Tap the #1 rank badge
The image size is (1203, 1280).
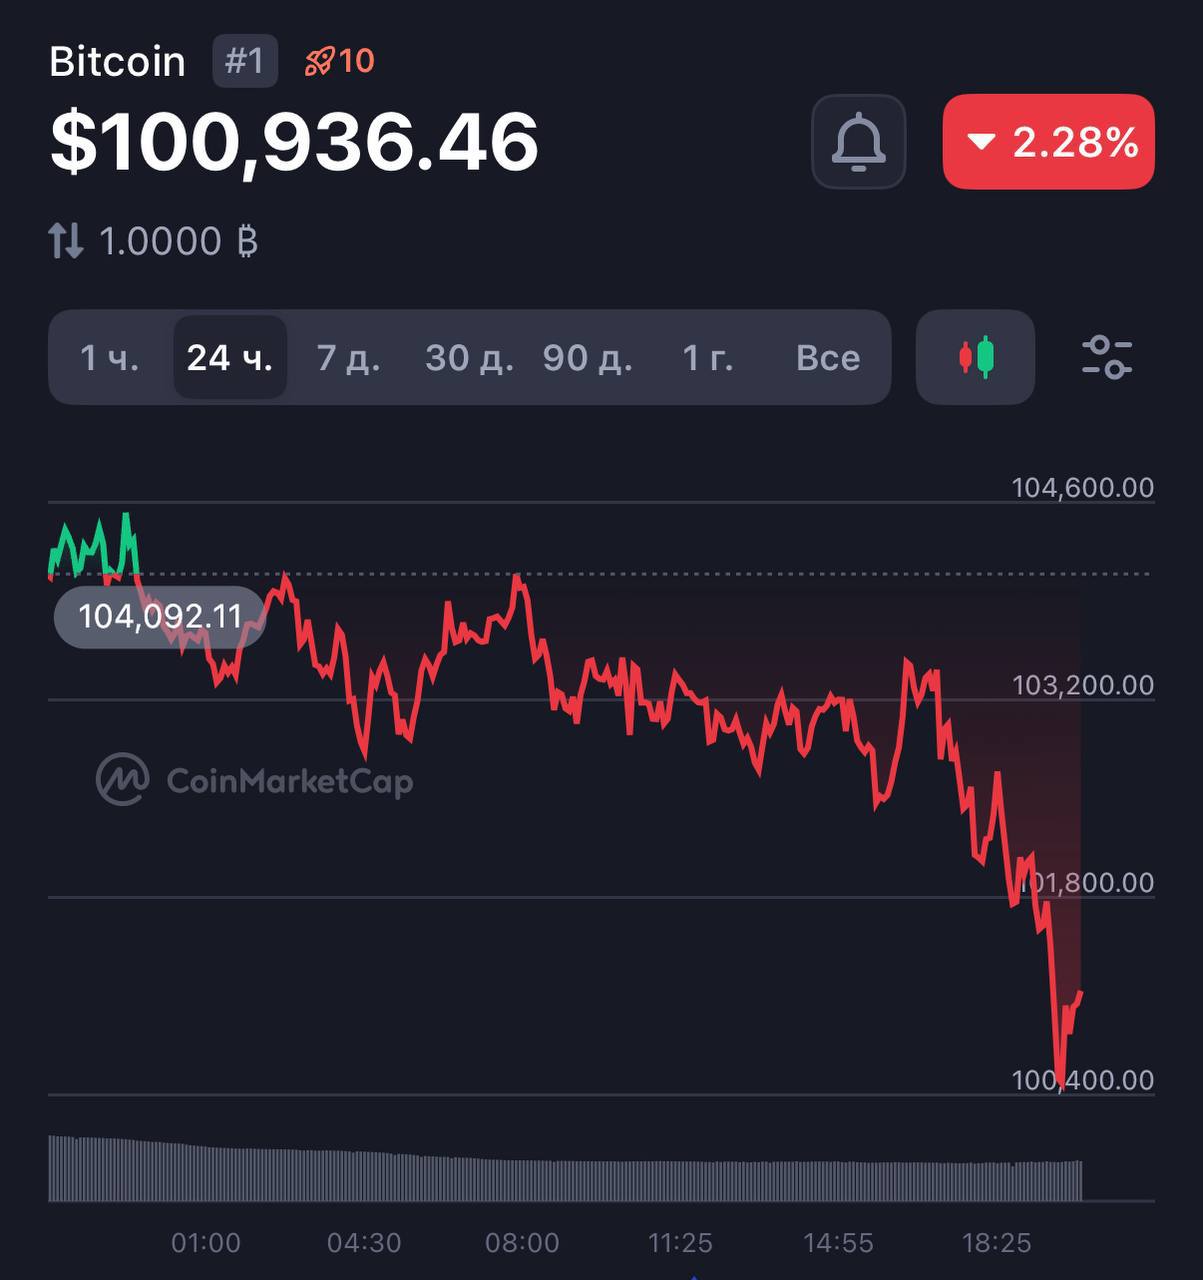click(244, 61)
